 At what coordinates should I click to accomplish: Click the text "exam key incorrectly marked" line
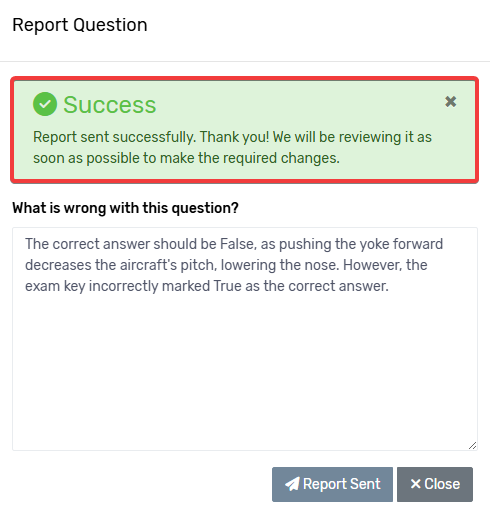click(x=117, y=286)
